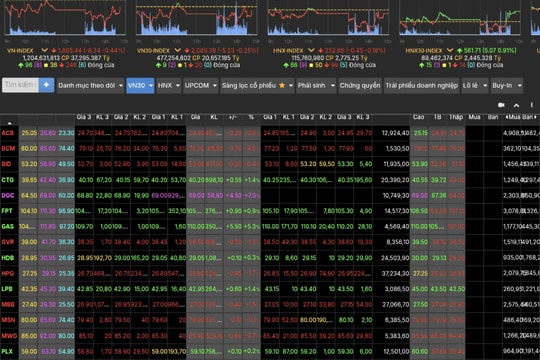
Task: Open the UPCOM board dropdown
Action: pyautogui.click(x=200, y=85)
